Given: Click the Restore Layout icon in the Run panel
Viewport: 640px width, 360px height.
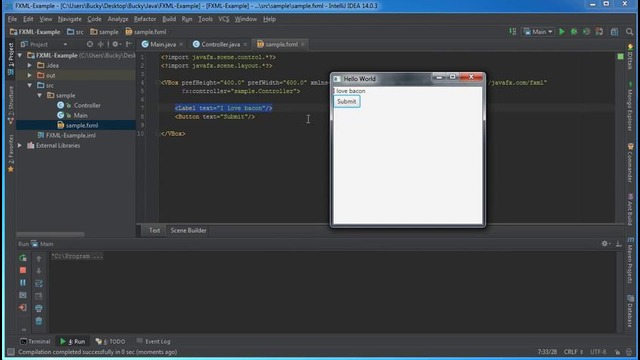Looking at the screenshot, I should click(39, 296).
